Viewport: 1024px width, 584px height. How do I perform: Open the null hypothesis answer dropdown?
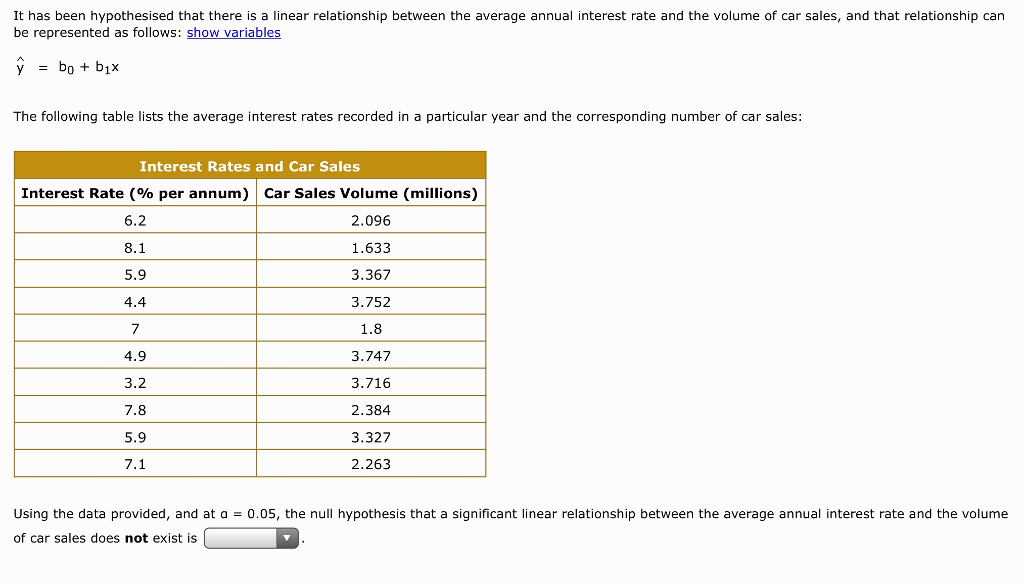point(251,538)
